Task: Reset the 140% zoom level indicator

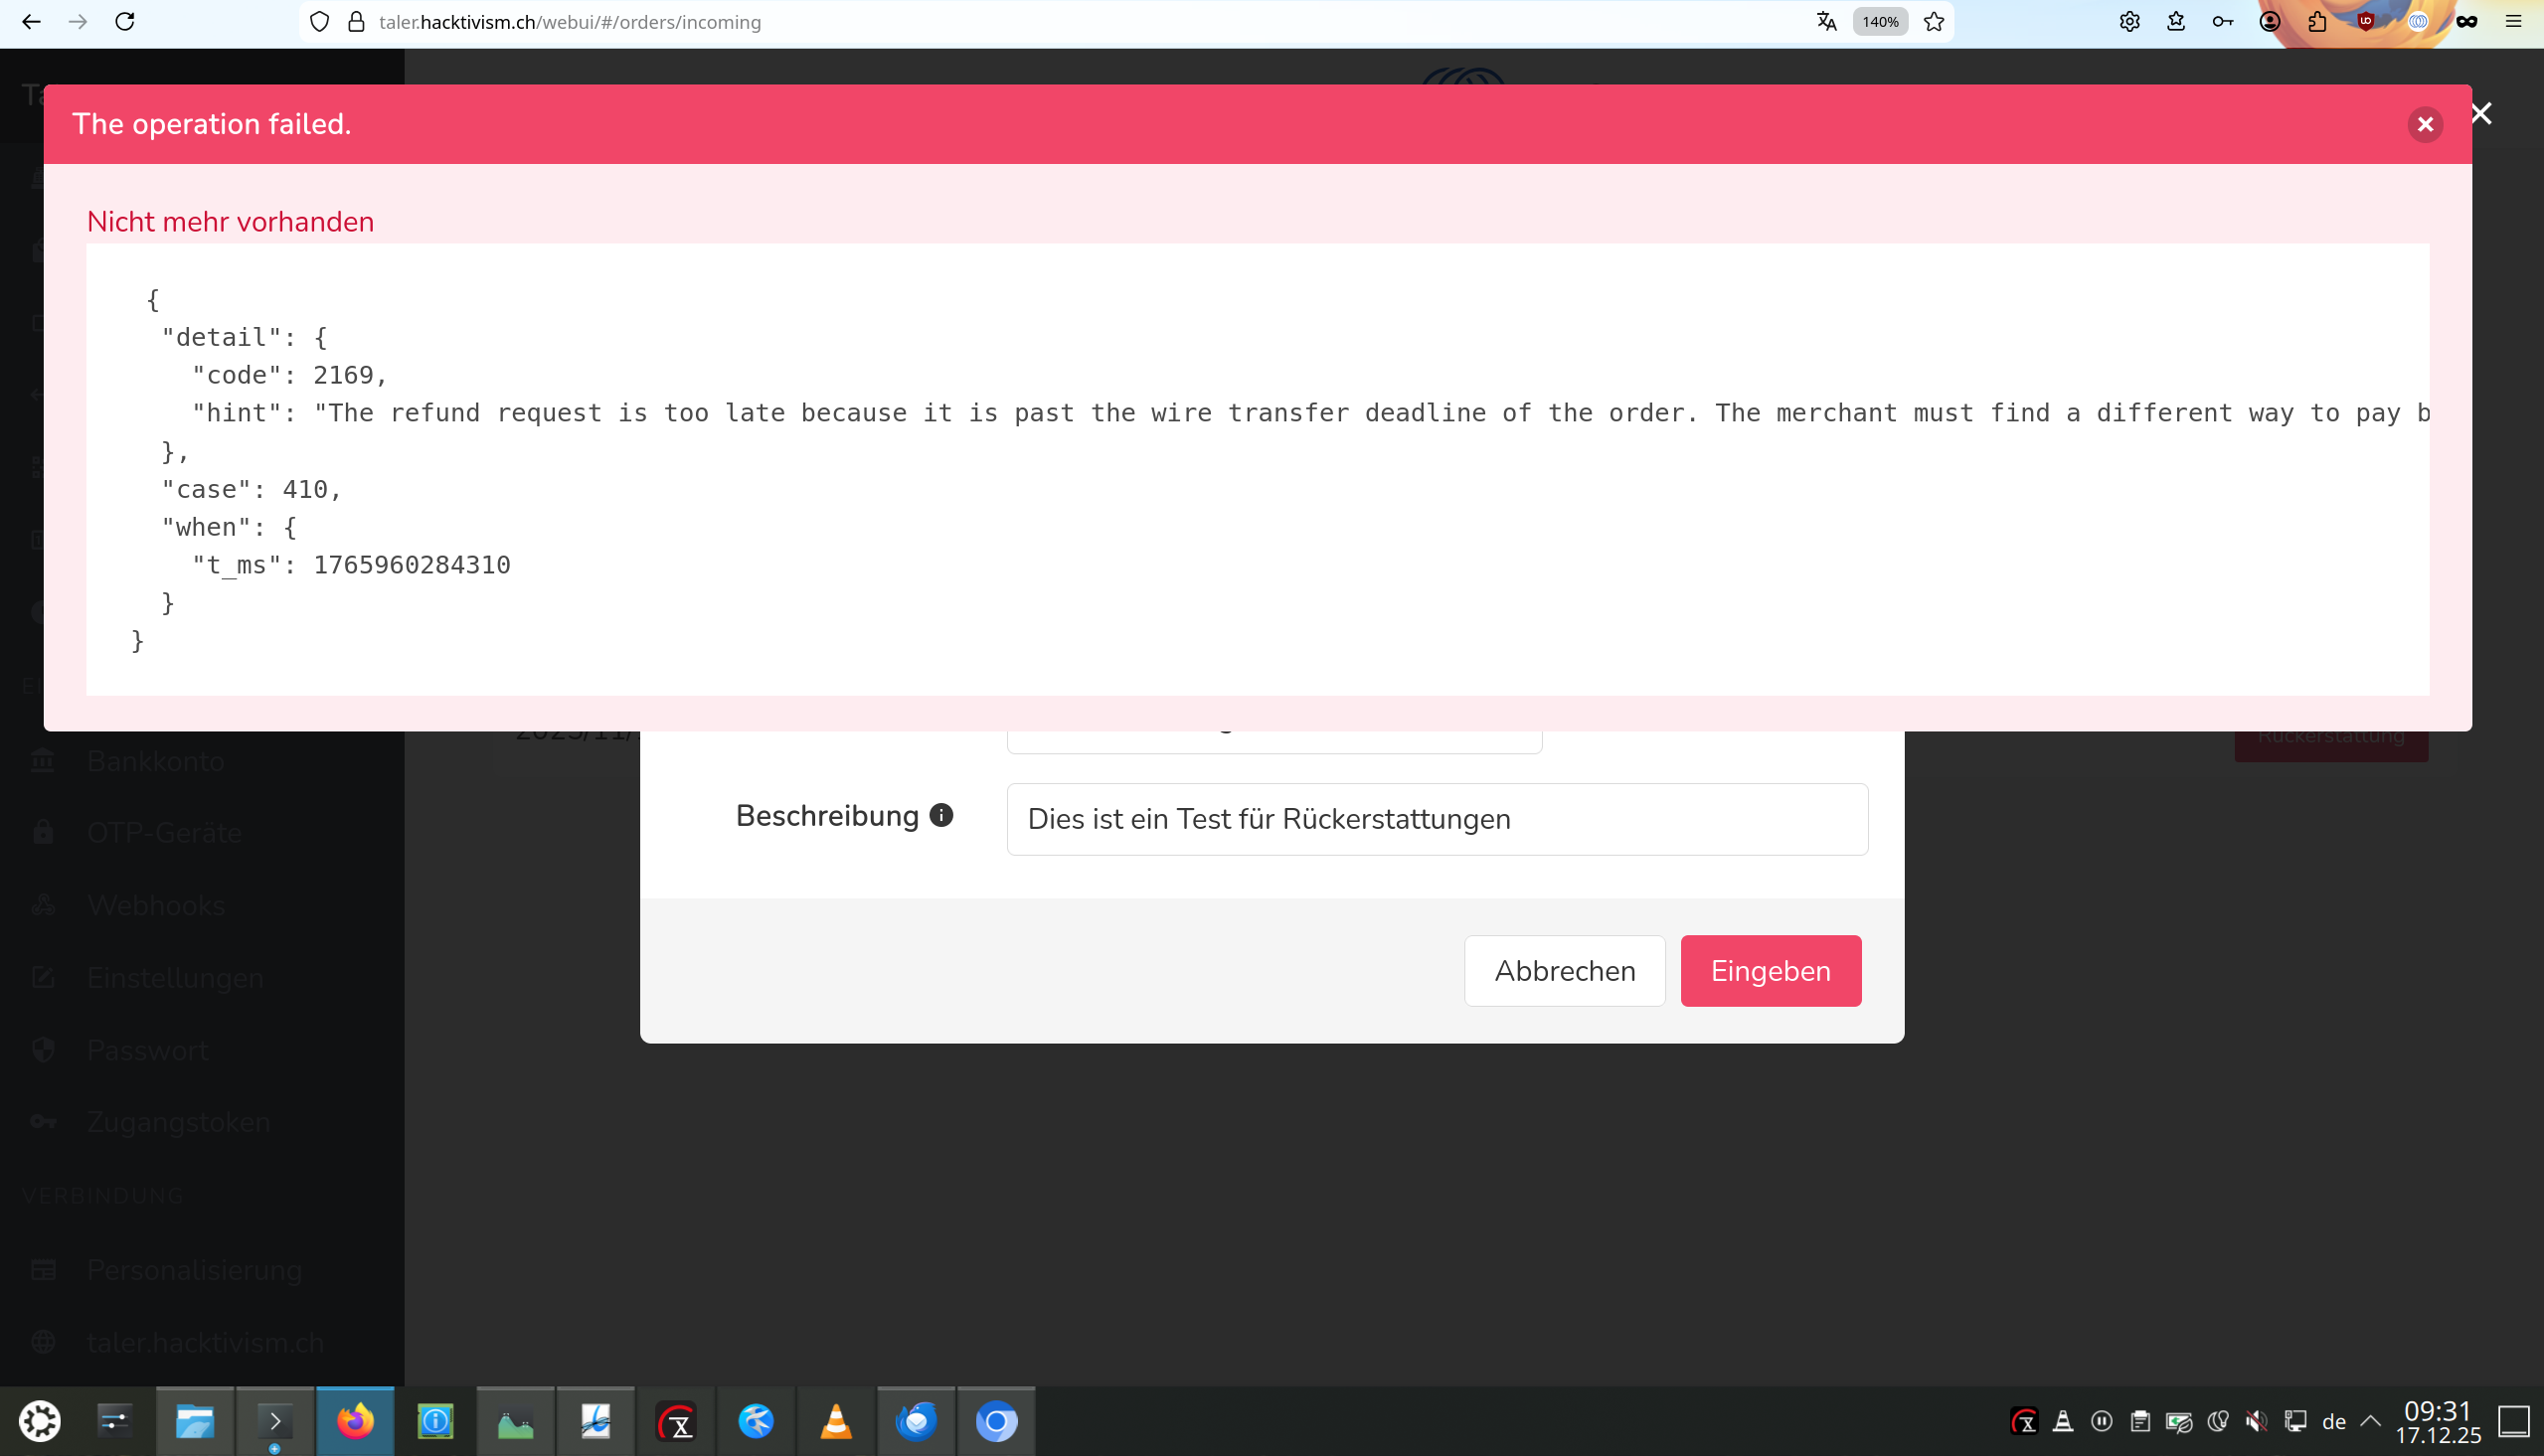Action: (x=1880, y=22)
